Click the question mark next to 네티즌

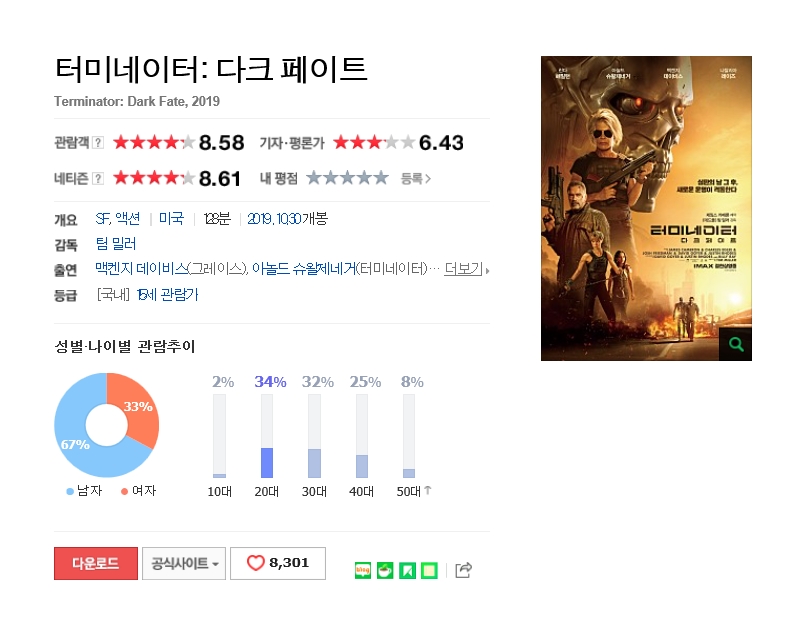[x=98, y=179]
